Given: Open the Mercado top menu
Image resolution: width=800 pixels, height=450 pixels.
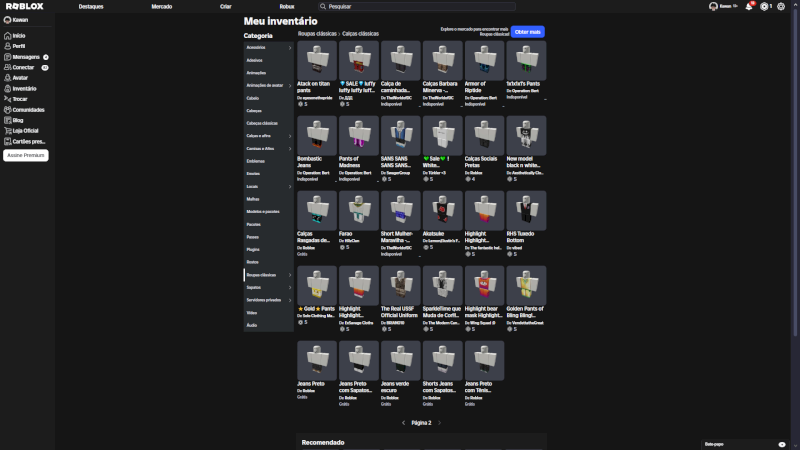Looking at the screenshot, I should 162,7.
